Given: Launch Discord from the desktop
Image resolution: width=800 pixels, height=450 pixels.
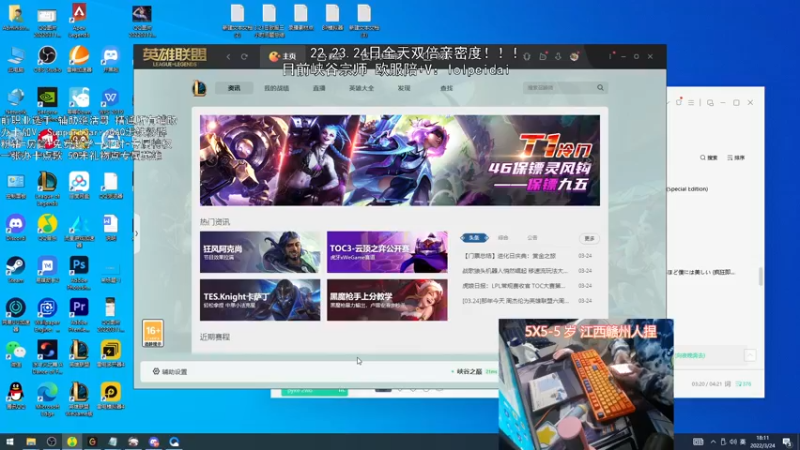Looking at the screenshot, I should click(x=16, y=228).
